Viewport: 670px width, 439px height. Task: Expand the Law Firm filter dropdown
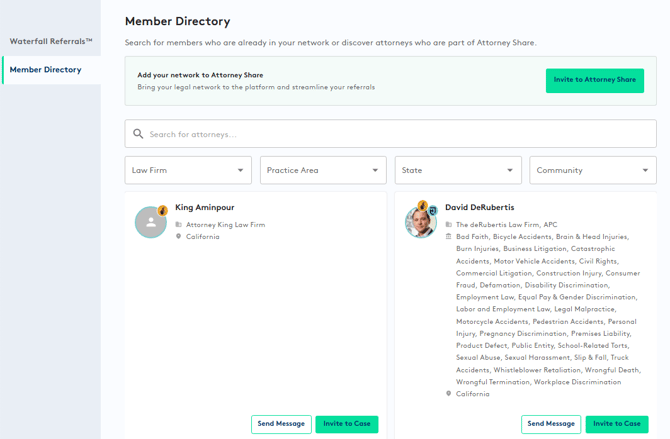tap(188, 170)
